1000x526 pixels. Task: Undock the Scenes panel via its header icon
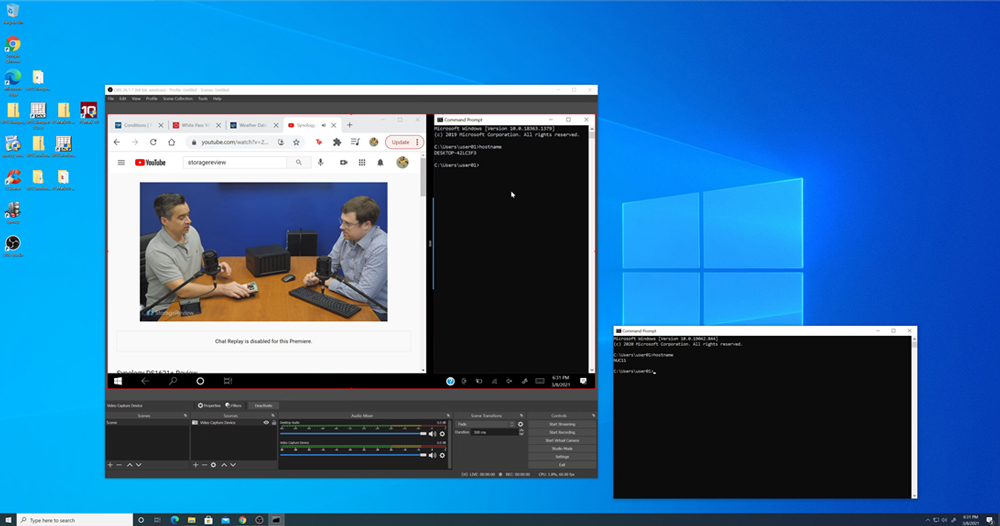pos(186,416)
